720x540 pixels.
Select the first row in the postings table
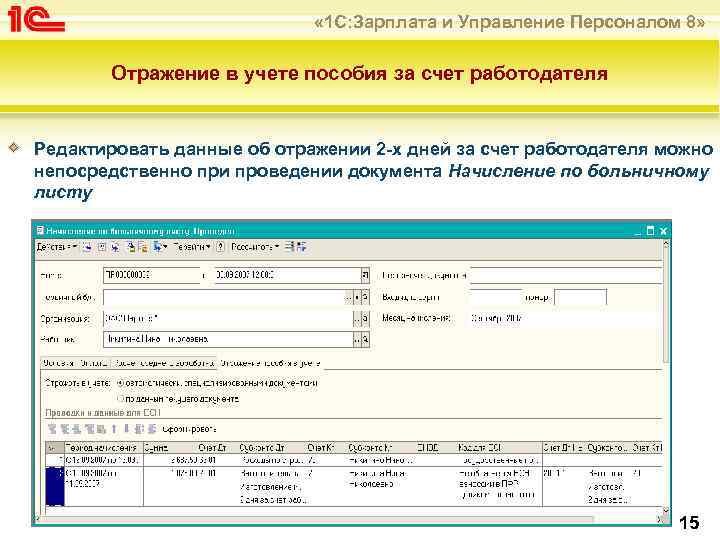tap(354, 460)
